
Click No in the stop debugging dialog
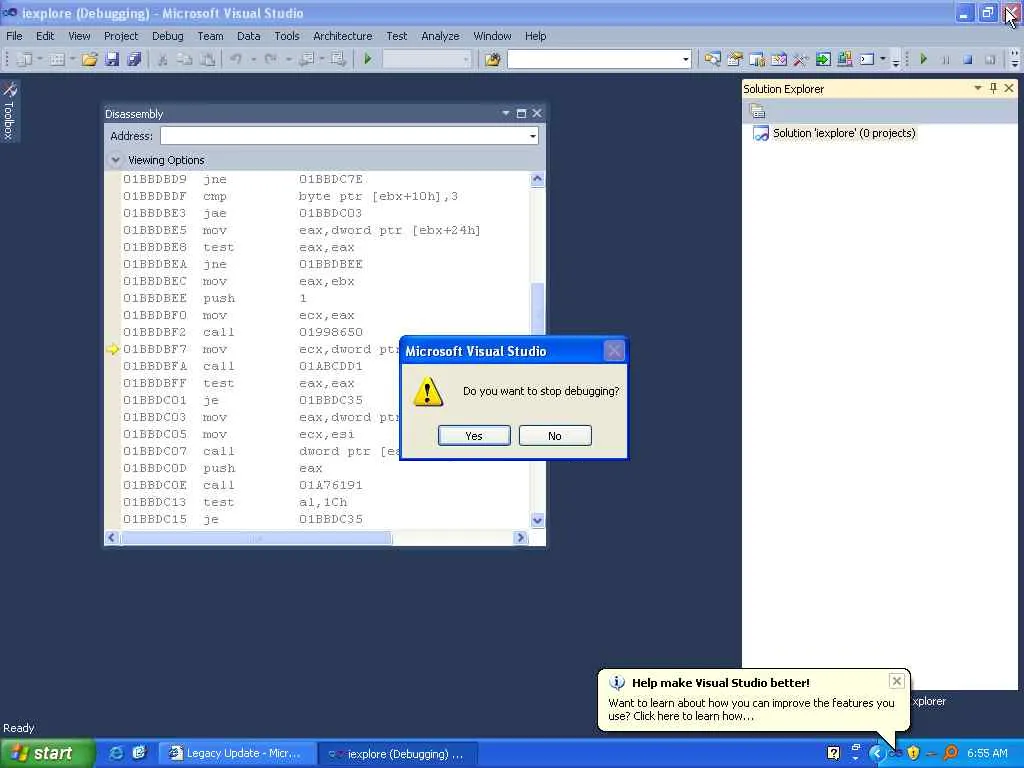555,436
